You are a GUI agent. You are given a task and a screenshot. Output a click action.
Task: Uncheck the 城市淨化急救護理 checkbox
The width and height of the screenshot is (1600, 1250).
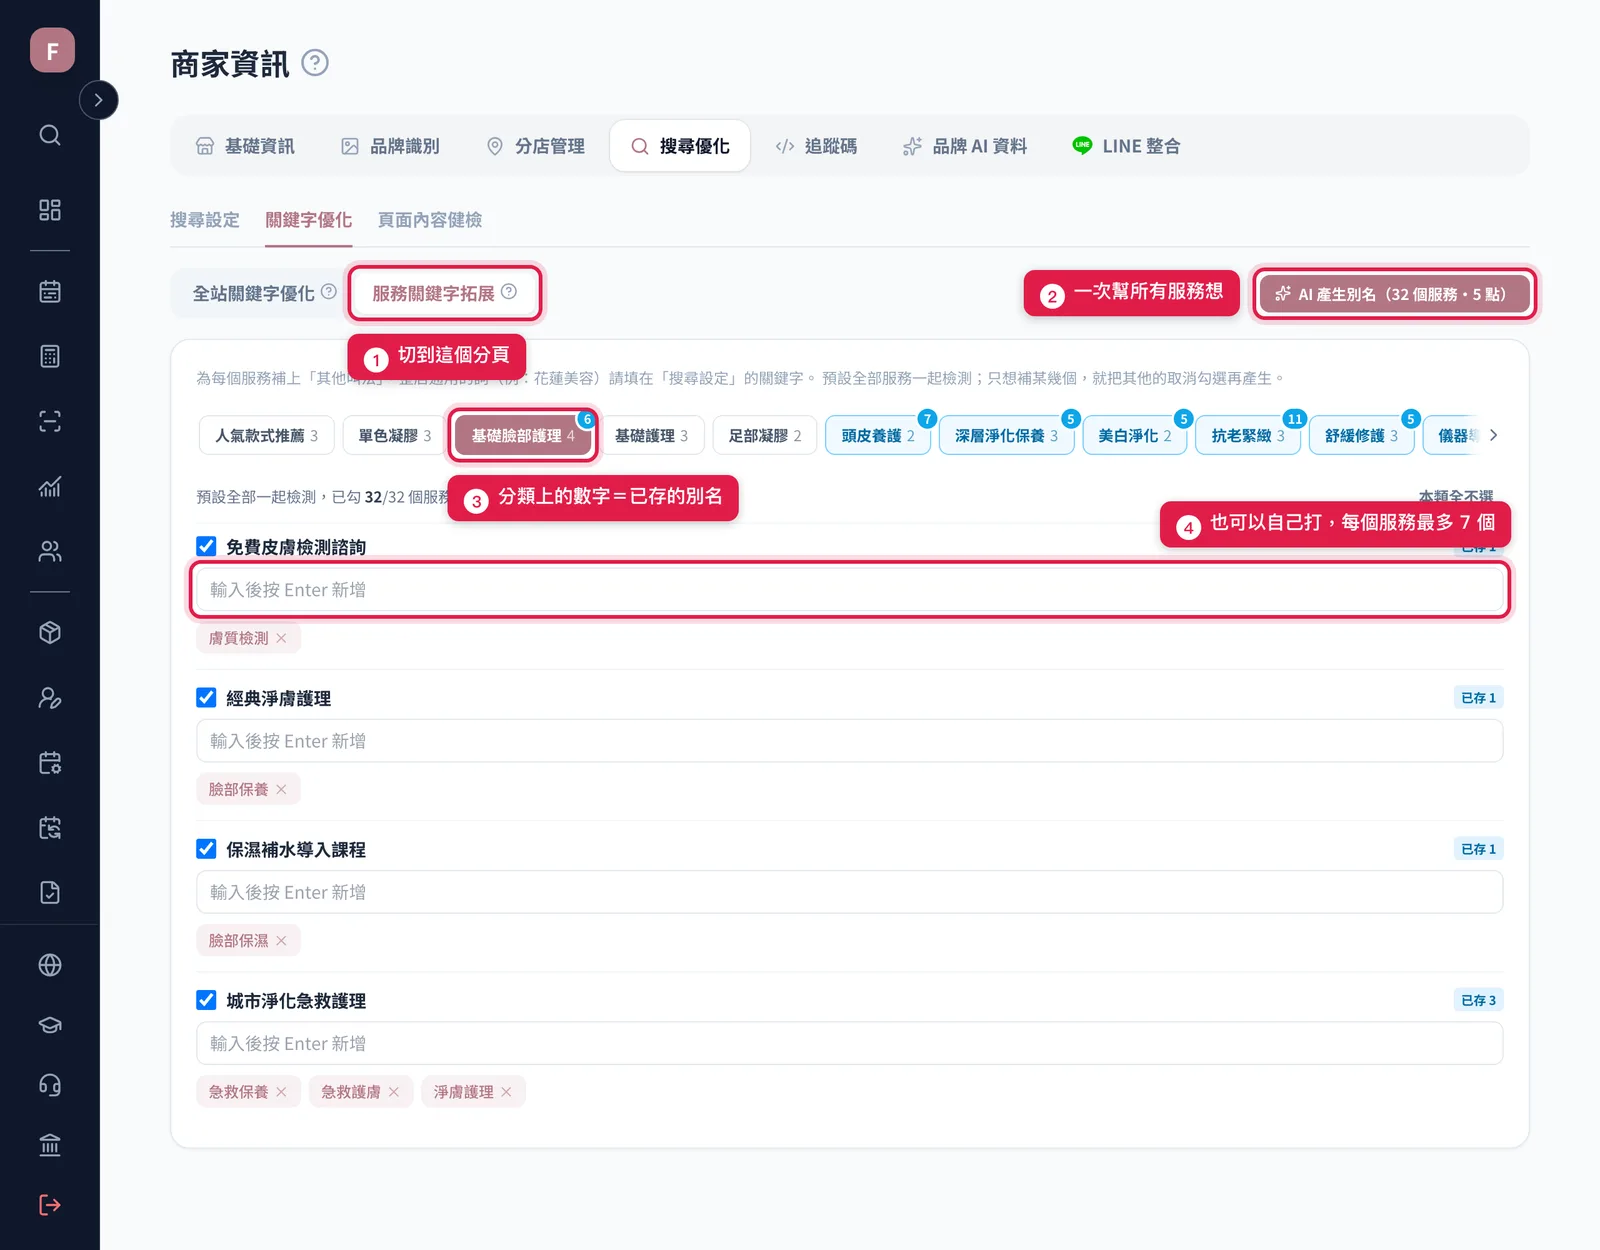(x=206, y=999)
